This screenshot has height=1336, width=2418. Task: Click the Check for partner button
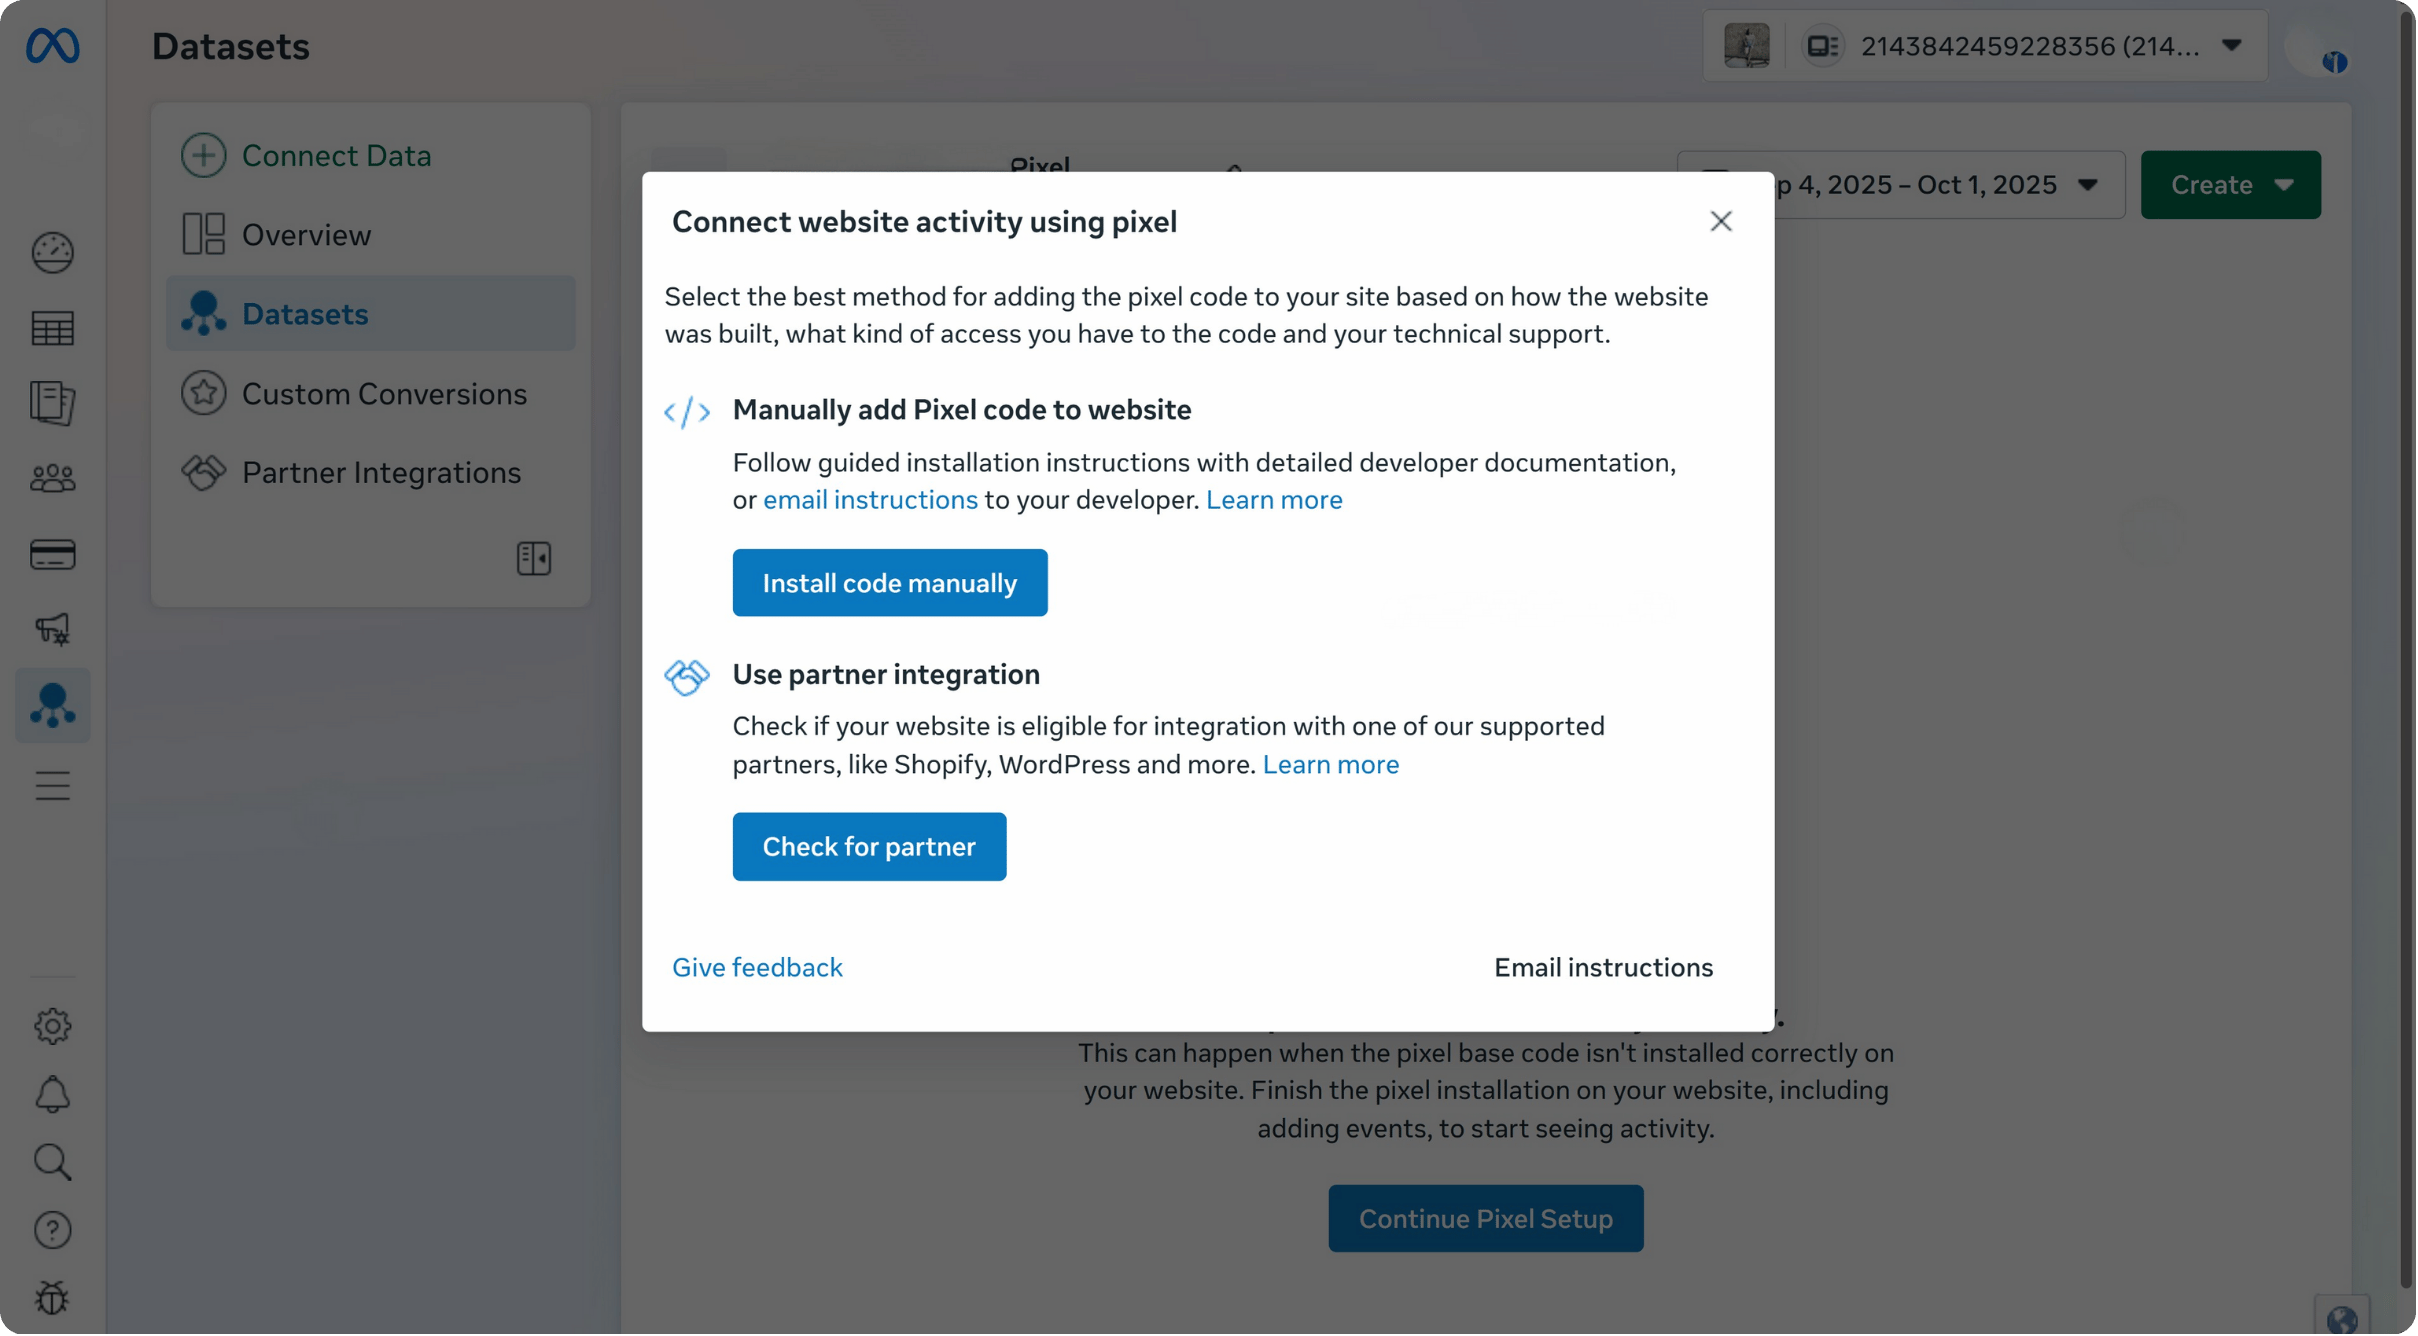pyautogui.click(x=868, y=846)
